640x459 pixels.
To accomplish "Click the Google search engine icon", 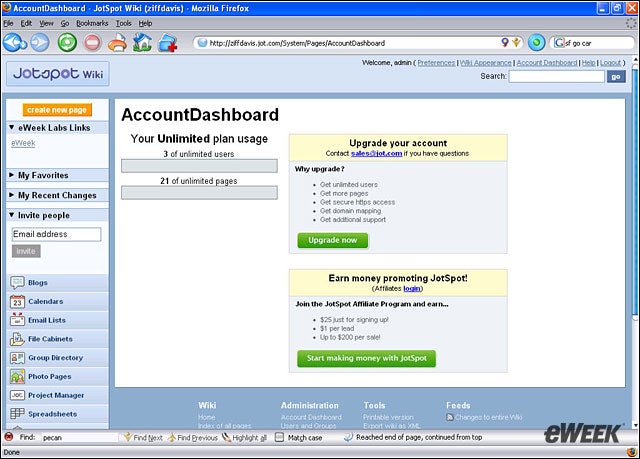I will click(558, 43).
